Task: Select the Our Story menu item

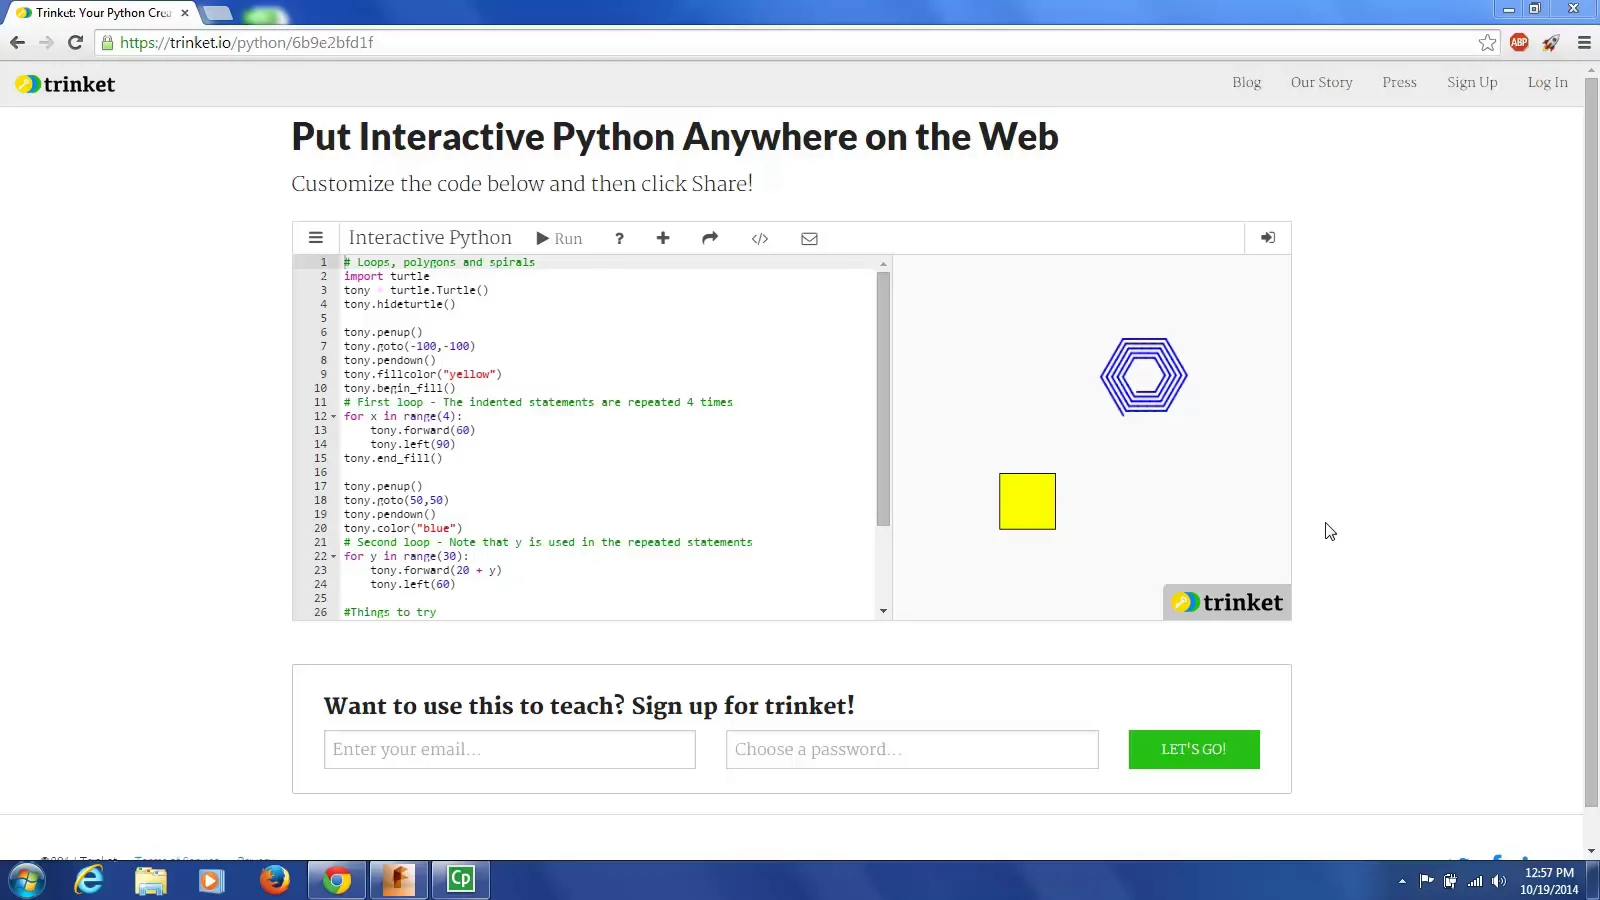Action: point(1322,82)
